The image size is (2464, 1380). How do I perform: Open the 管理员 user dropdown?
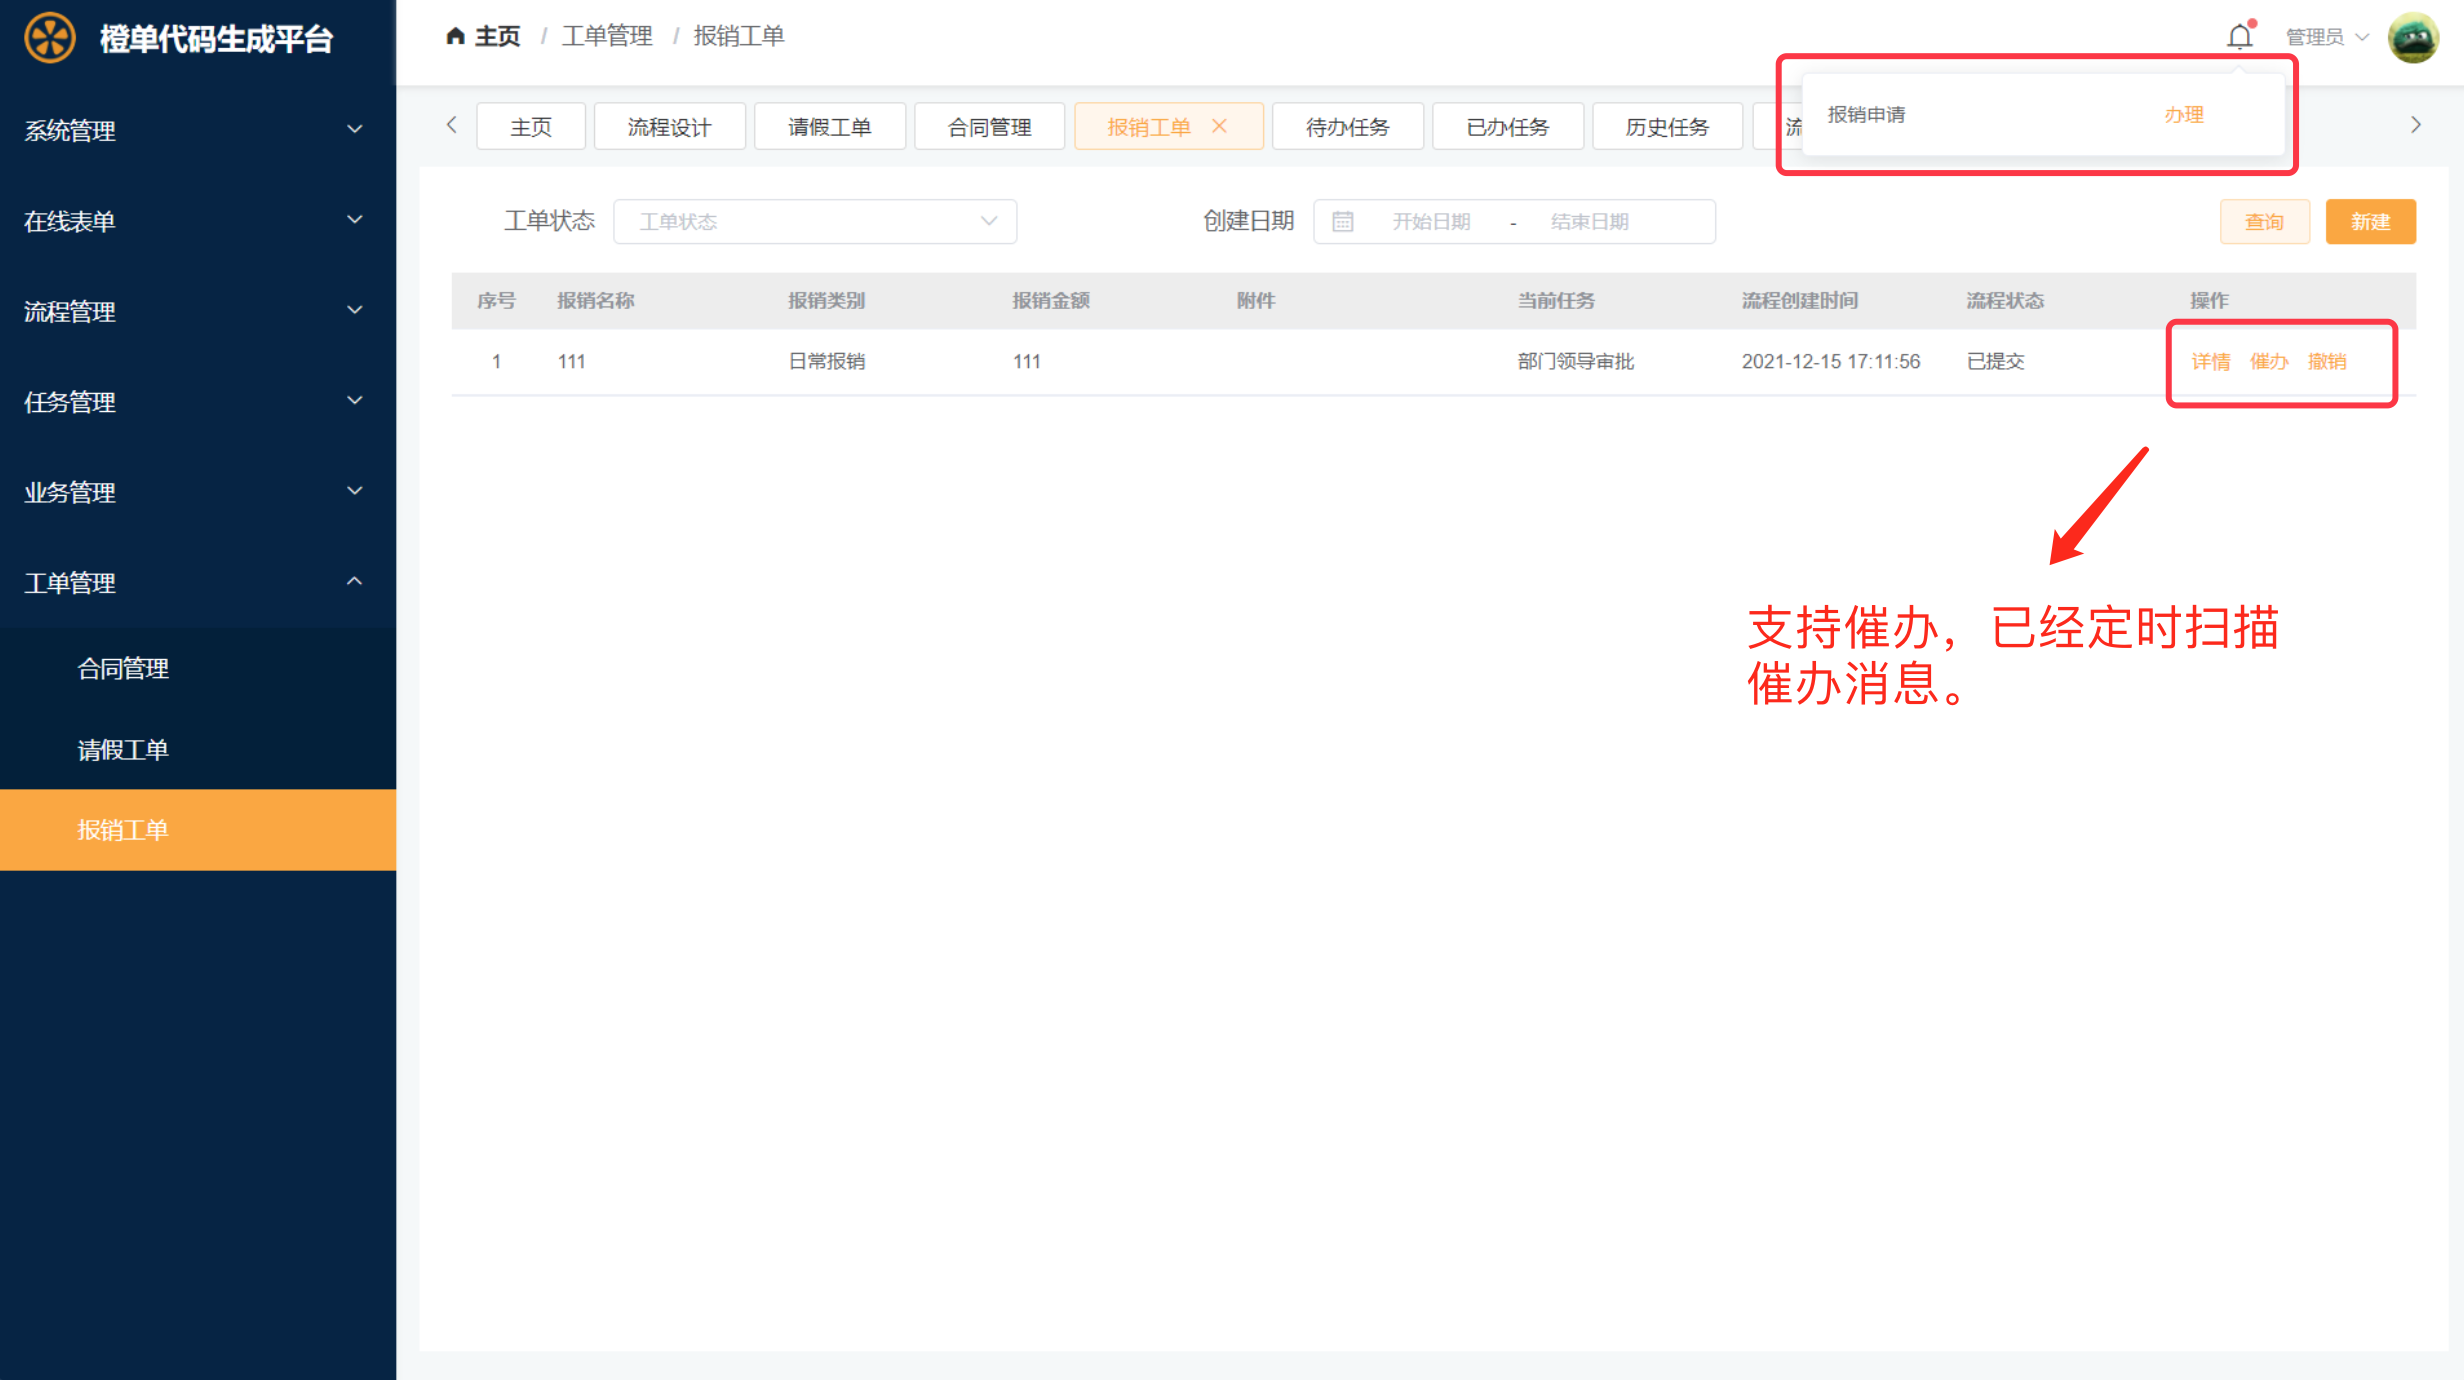tap(2326, 37)
